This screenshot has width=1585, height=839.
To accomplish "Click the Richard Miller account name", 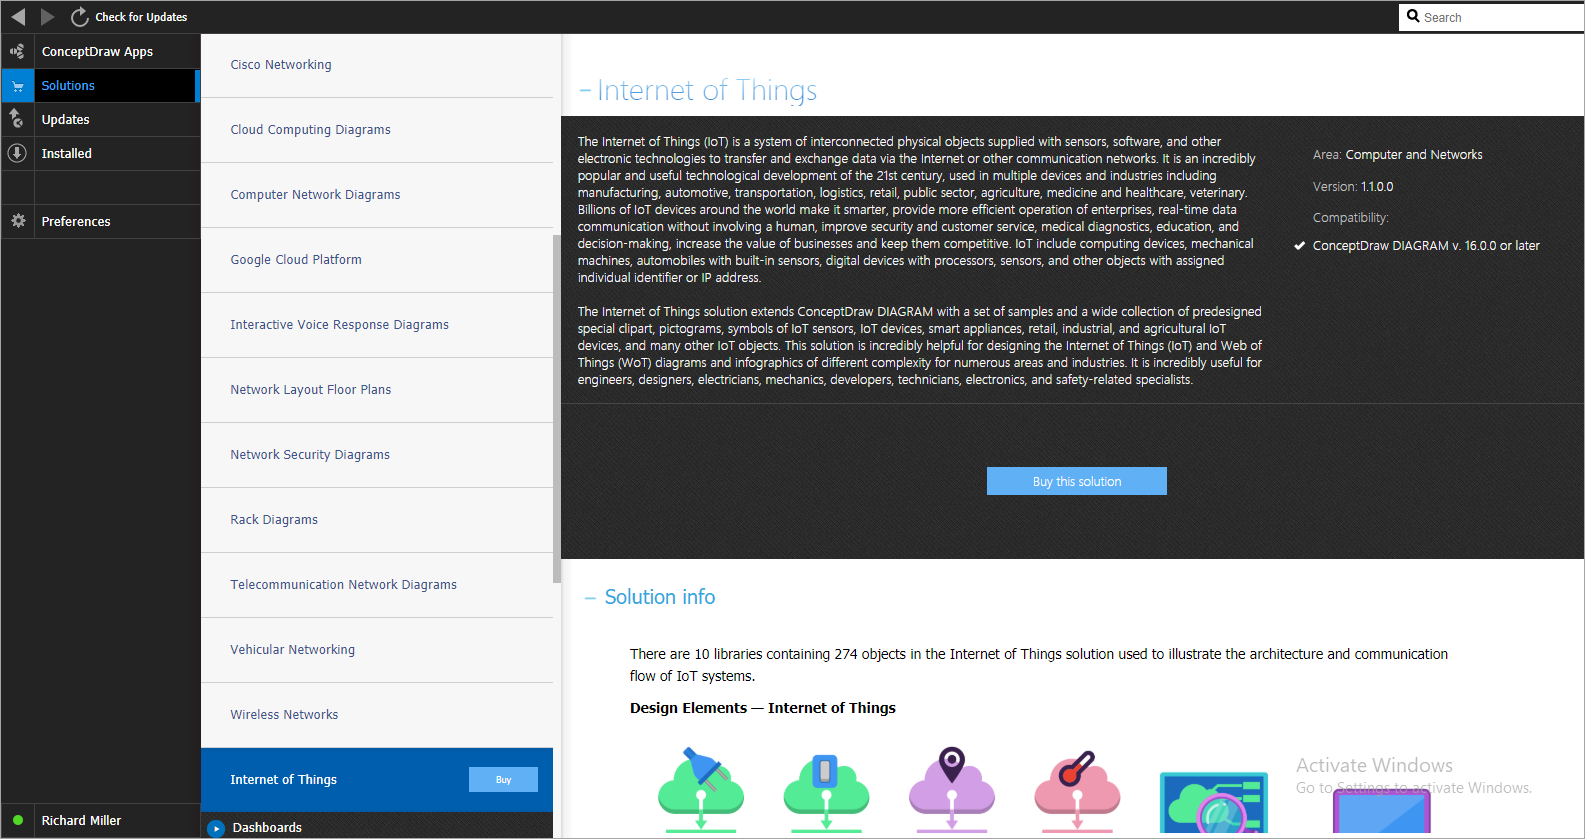I will (81, 821).
